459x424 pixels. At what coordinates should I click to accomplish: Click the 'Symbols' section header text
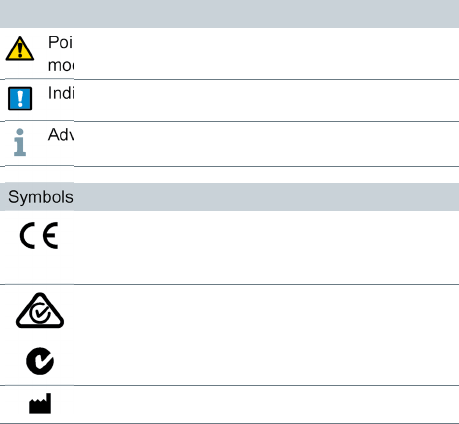(x=41, y=197)
